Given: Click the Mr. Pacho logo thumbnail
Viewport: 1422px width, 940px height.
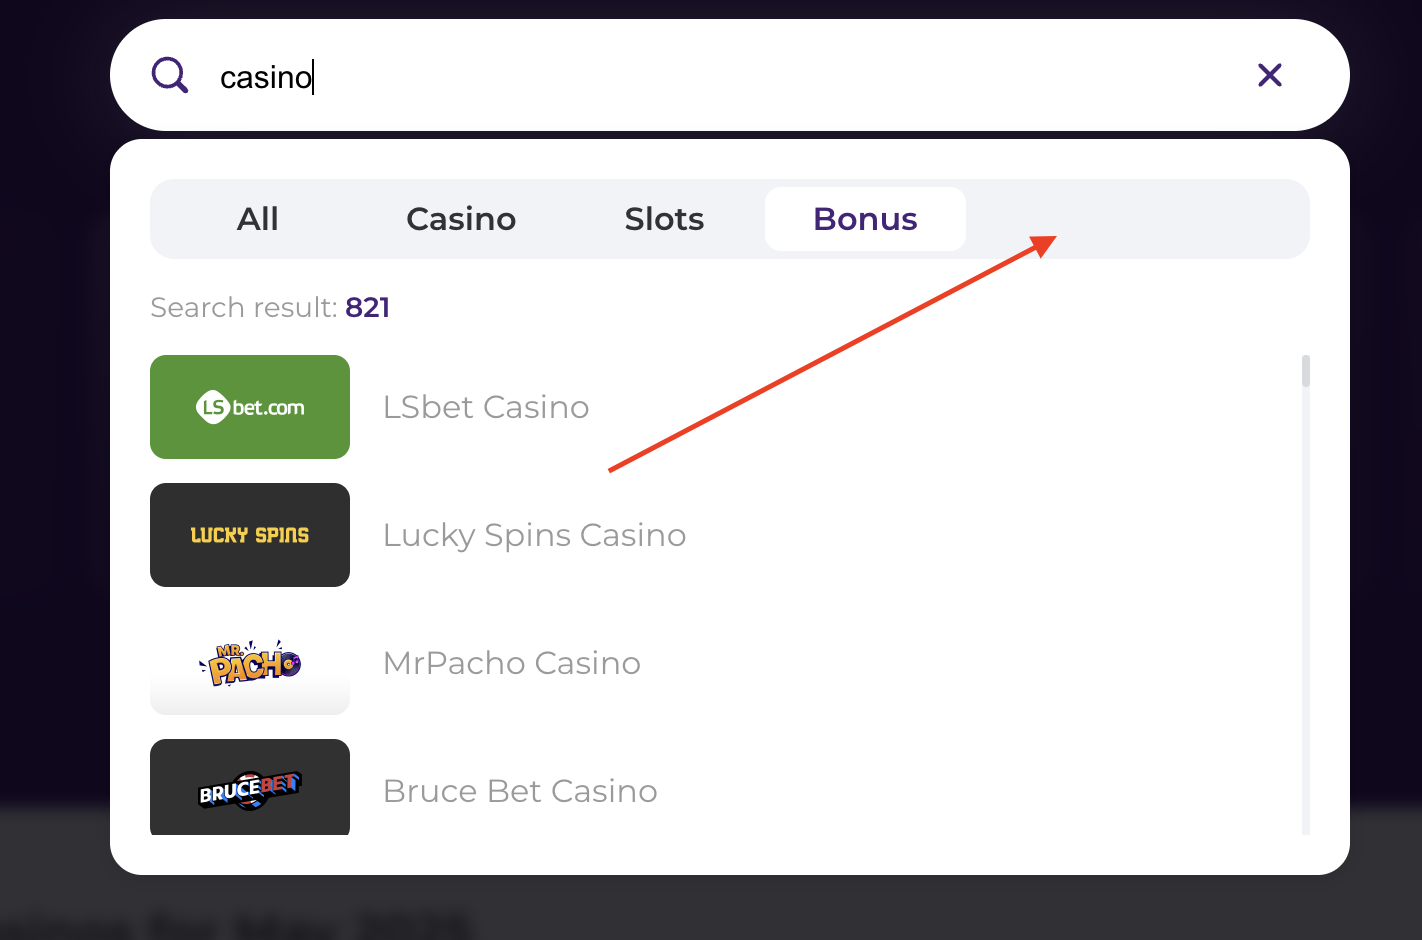Looking at the screenshot, I should tap(250, 663).
